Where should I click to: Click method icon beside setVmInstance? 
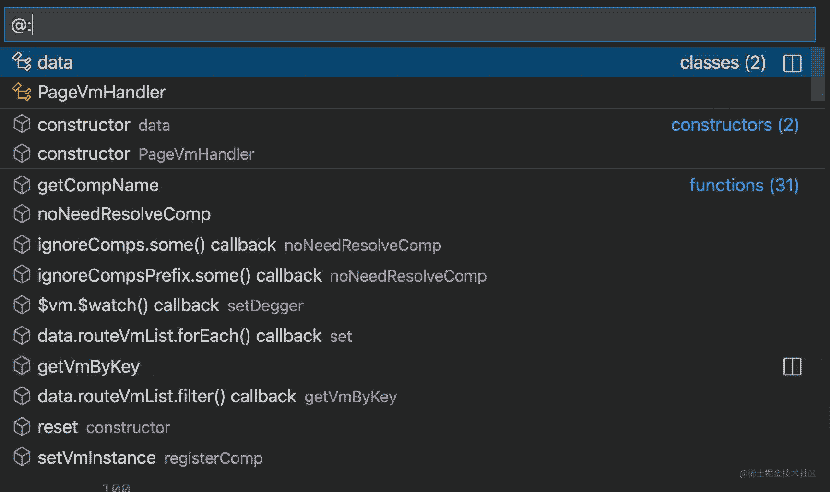(x=22, y=457)
